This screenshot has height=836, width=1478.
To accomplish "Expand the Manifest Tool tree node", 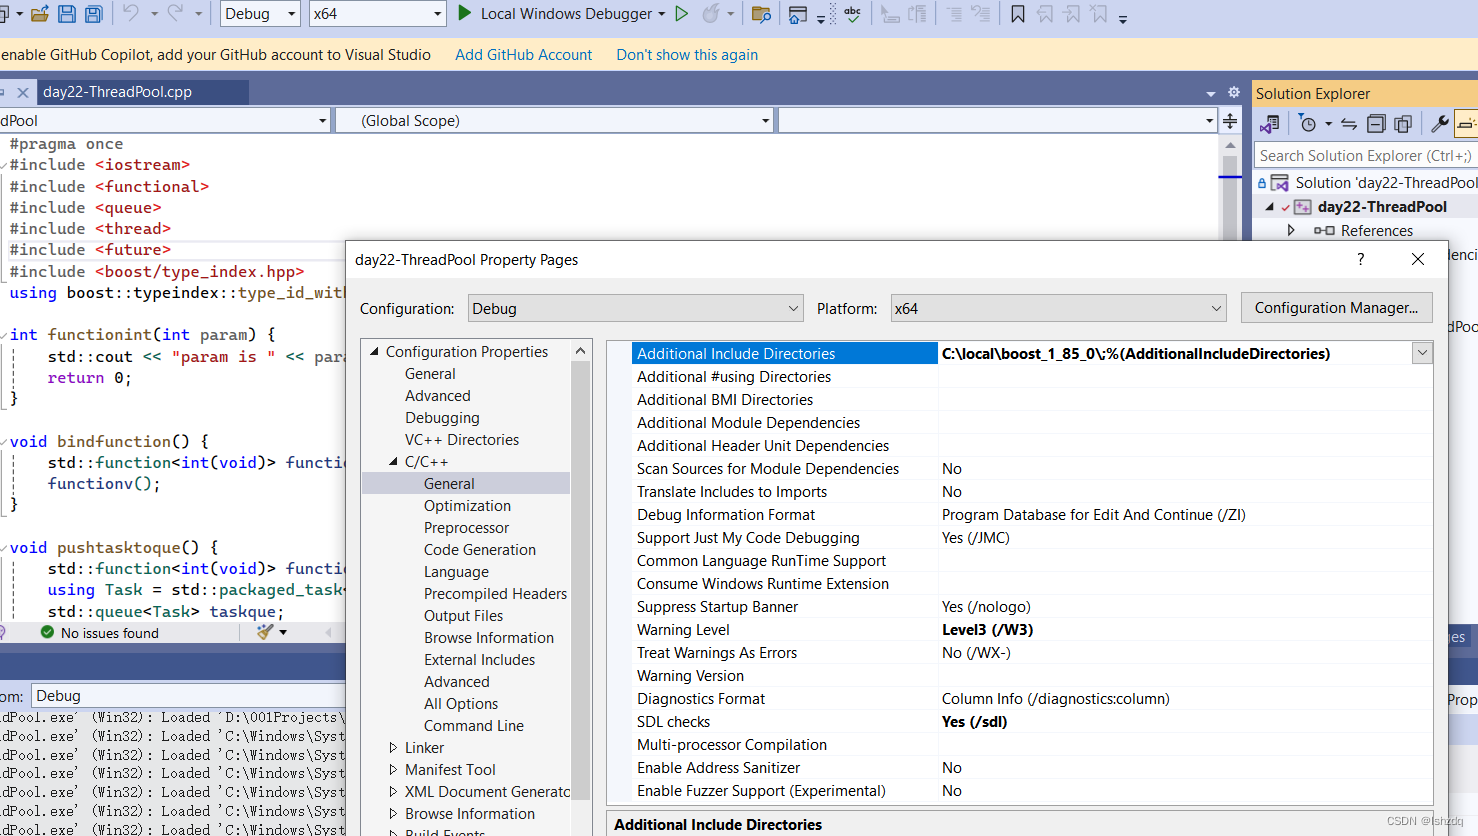I will 394,769.
